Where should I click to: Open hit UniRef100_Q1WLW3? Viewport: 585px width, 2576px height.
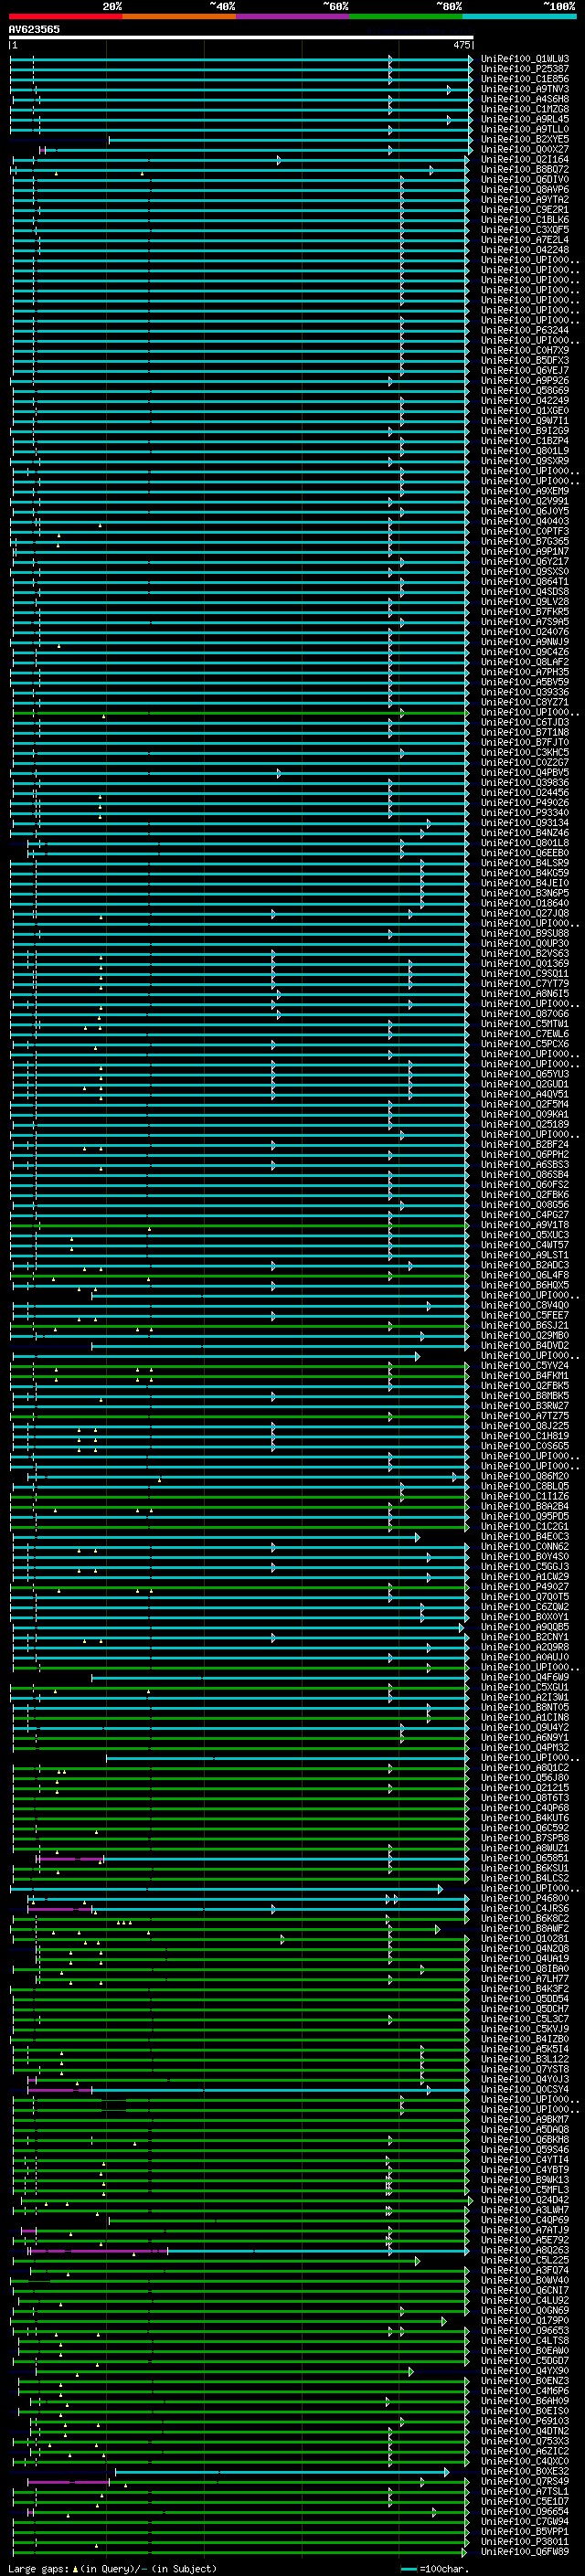(525, 59)
